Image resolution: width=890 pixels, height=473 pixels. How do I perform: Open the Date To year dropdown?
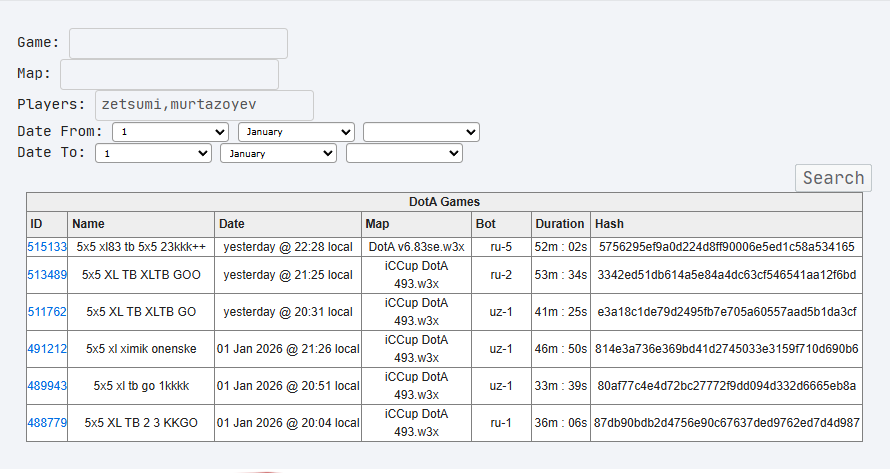(x=404, y=154)
